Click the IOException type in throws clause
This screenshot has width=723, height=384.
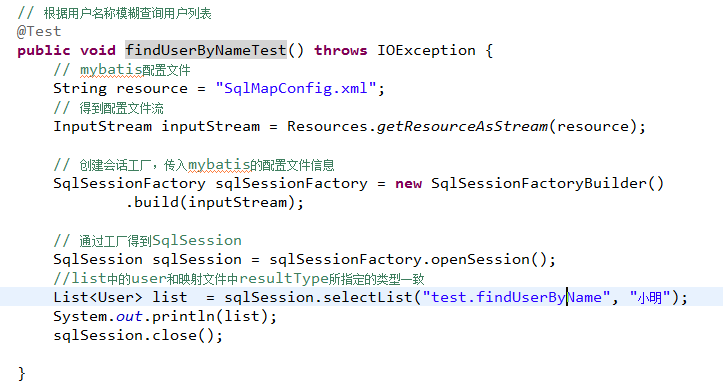coord(426,50)
